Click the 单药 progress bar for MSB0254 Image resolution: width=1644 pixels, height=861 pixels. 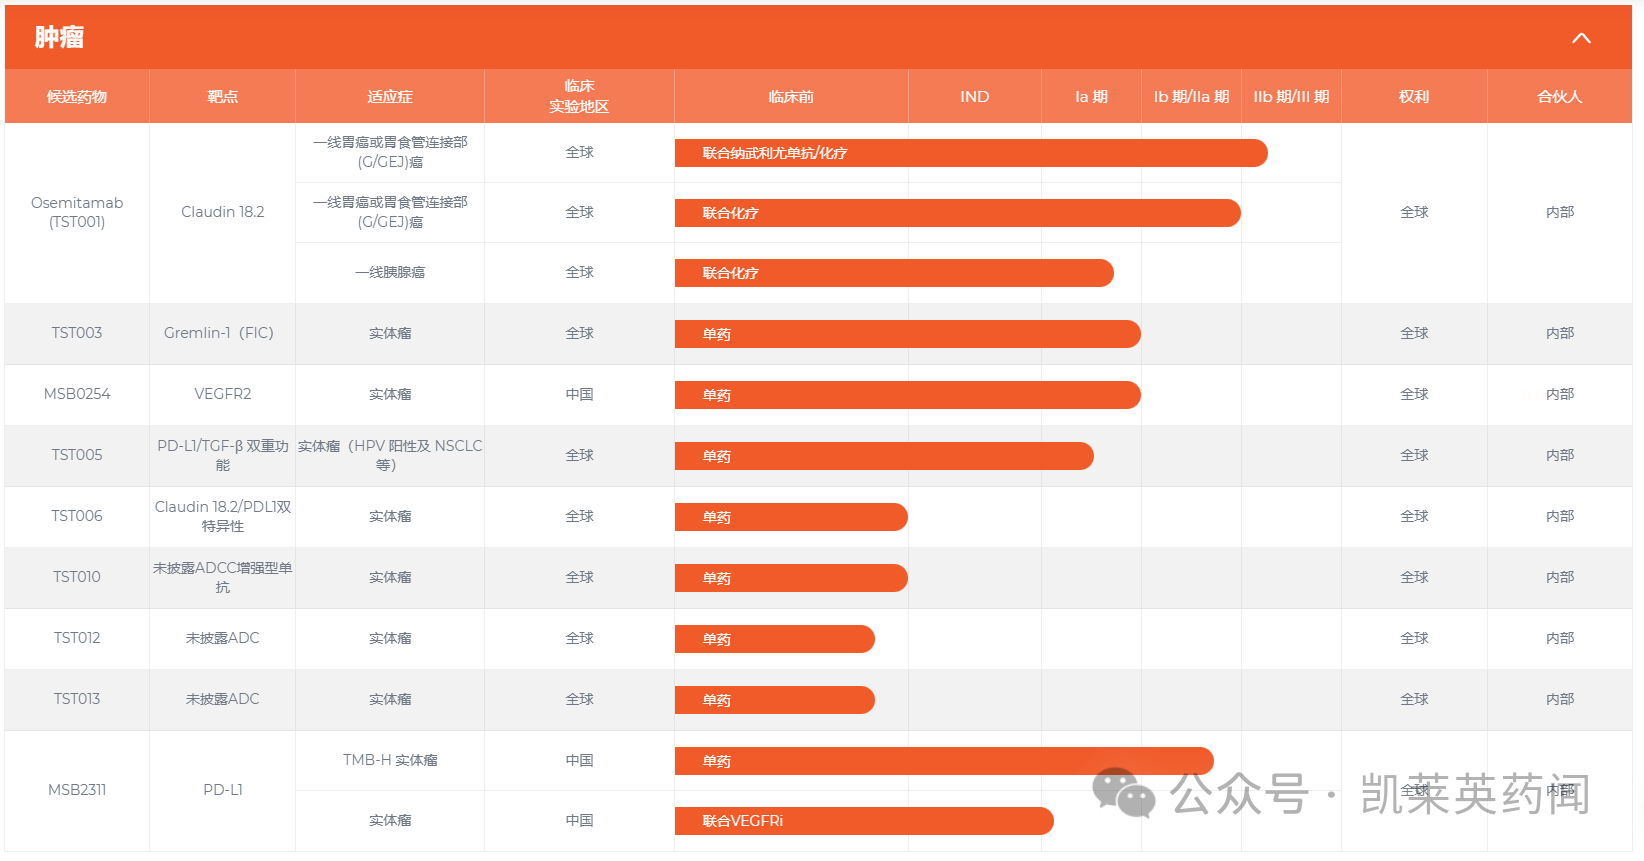point(908,395)
